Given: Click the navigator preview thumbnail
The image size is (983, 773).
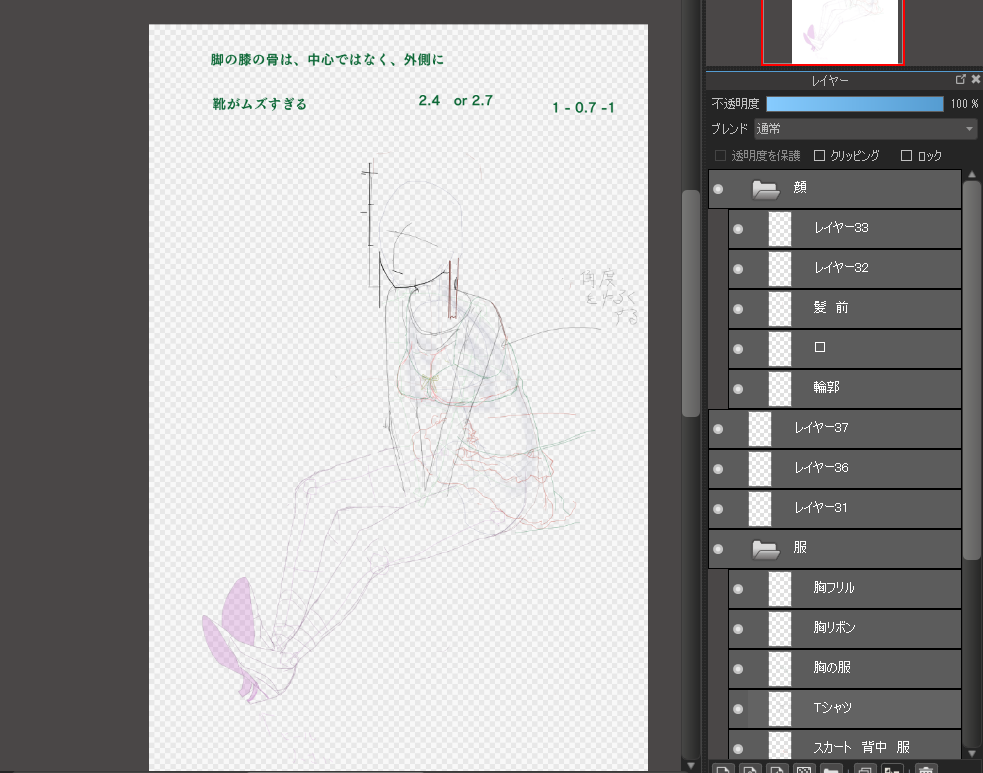Looking at the screenshot, I should pos(833,32).
